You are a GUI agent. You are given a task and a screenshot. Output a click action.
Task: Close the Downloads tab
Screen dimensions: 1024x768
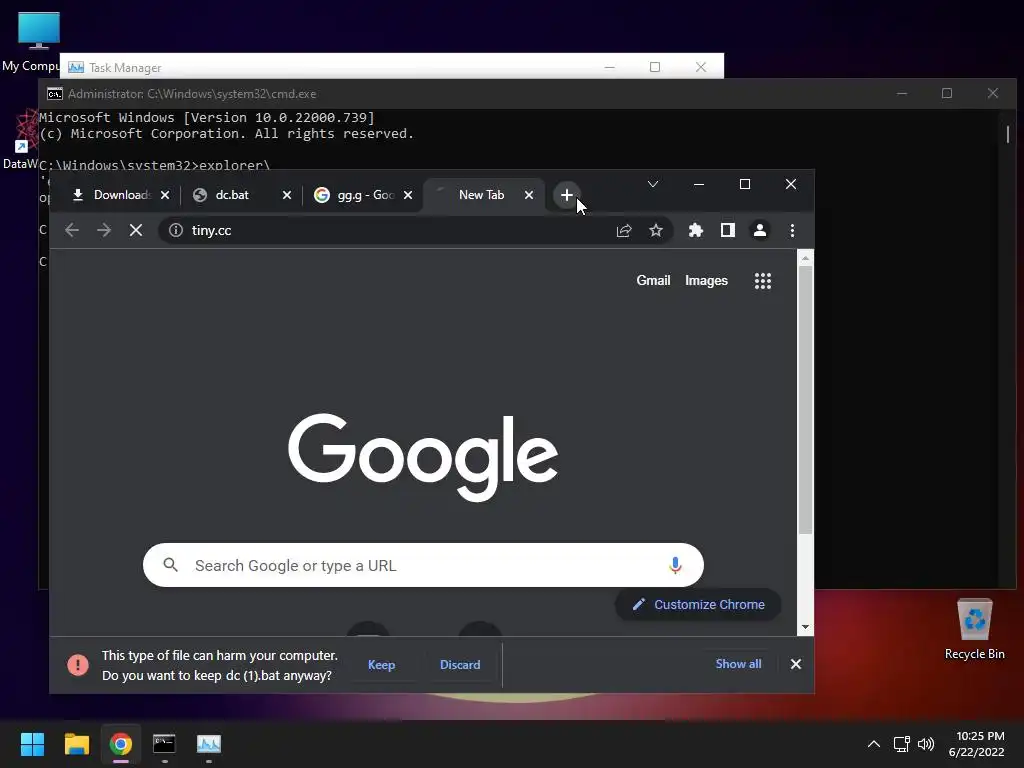[165, 195]
